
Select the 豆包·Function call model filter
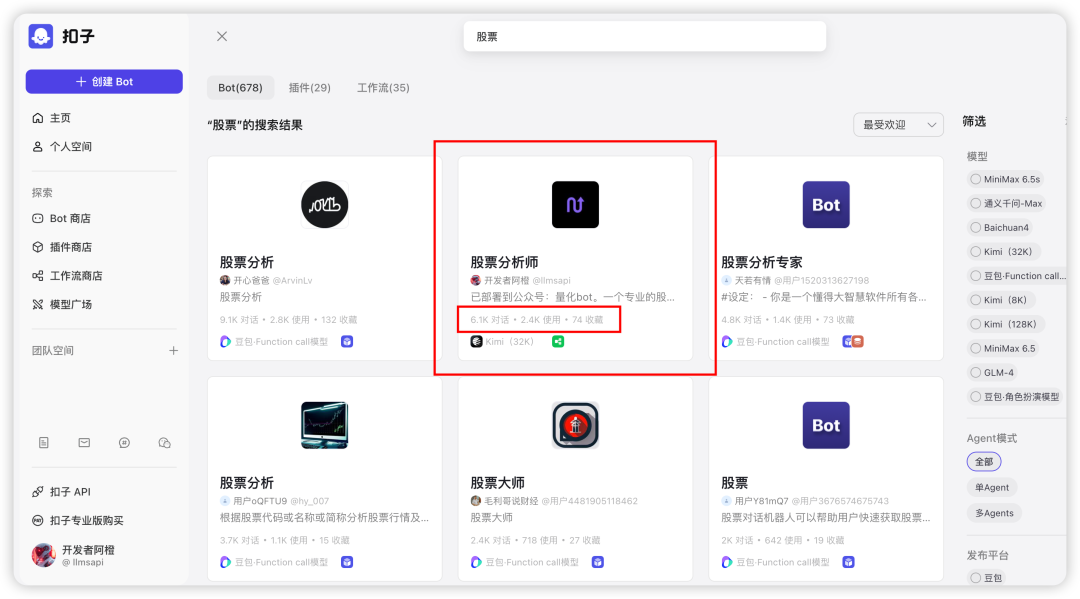coord(1017,275)
